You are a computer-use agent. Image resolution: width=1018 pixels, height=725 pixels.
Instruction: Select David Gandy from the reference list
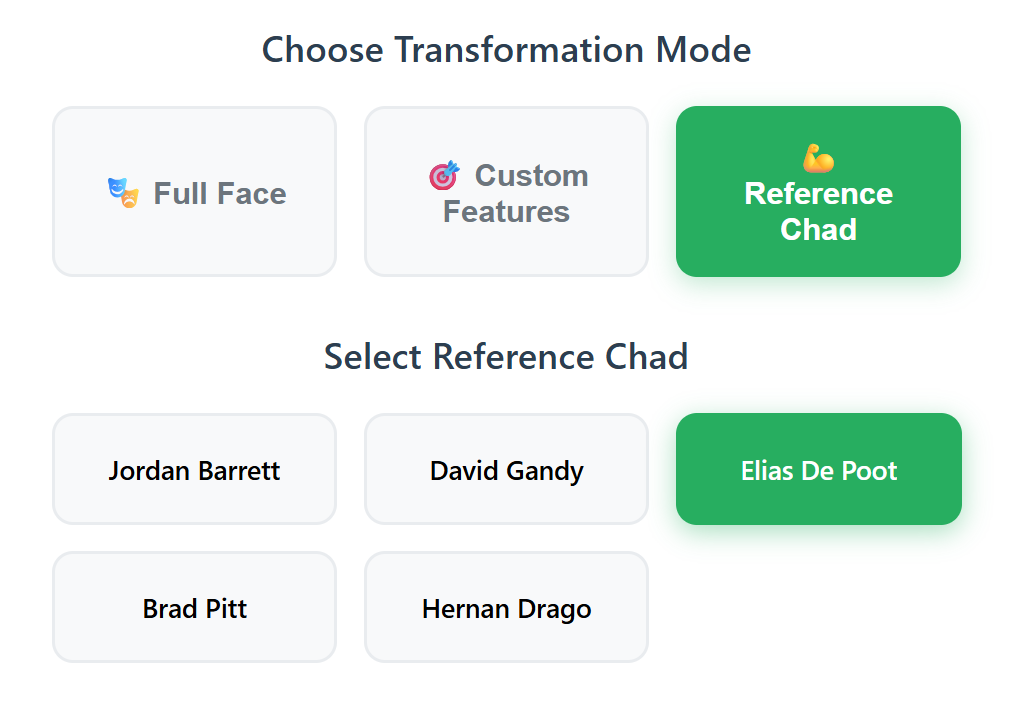[x=506, y=469]
